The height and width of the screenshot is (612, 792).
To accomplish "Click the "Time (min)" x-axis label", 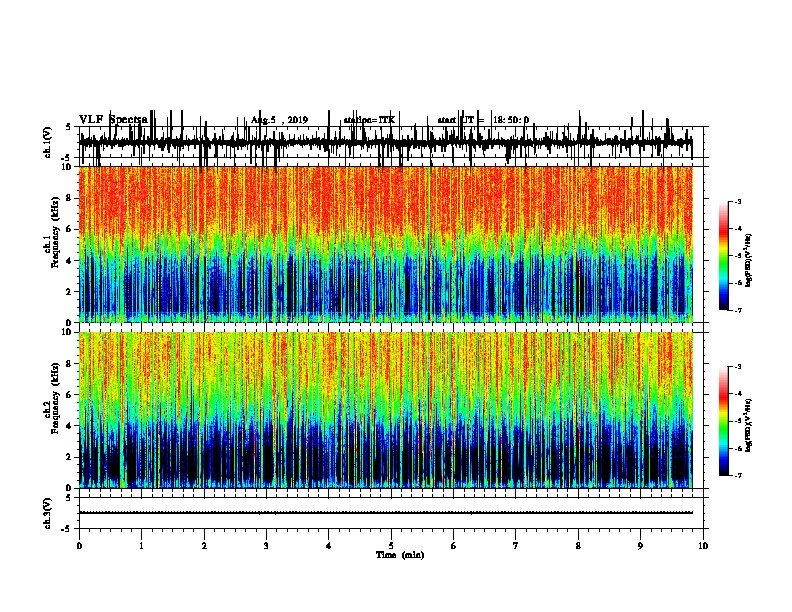I will 400,555.
